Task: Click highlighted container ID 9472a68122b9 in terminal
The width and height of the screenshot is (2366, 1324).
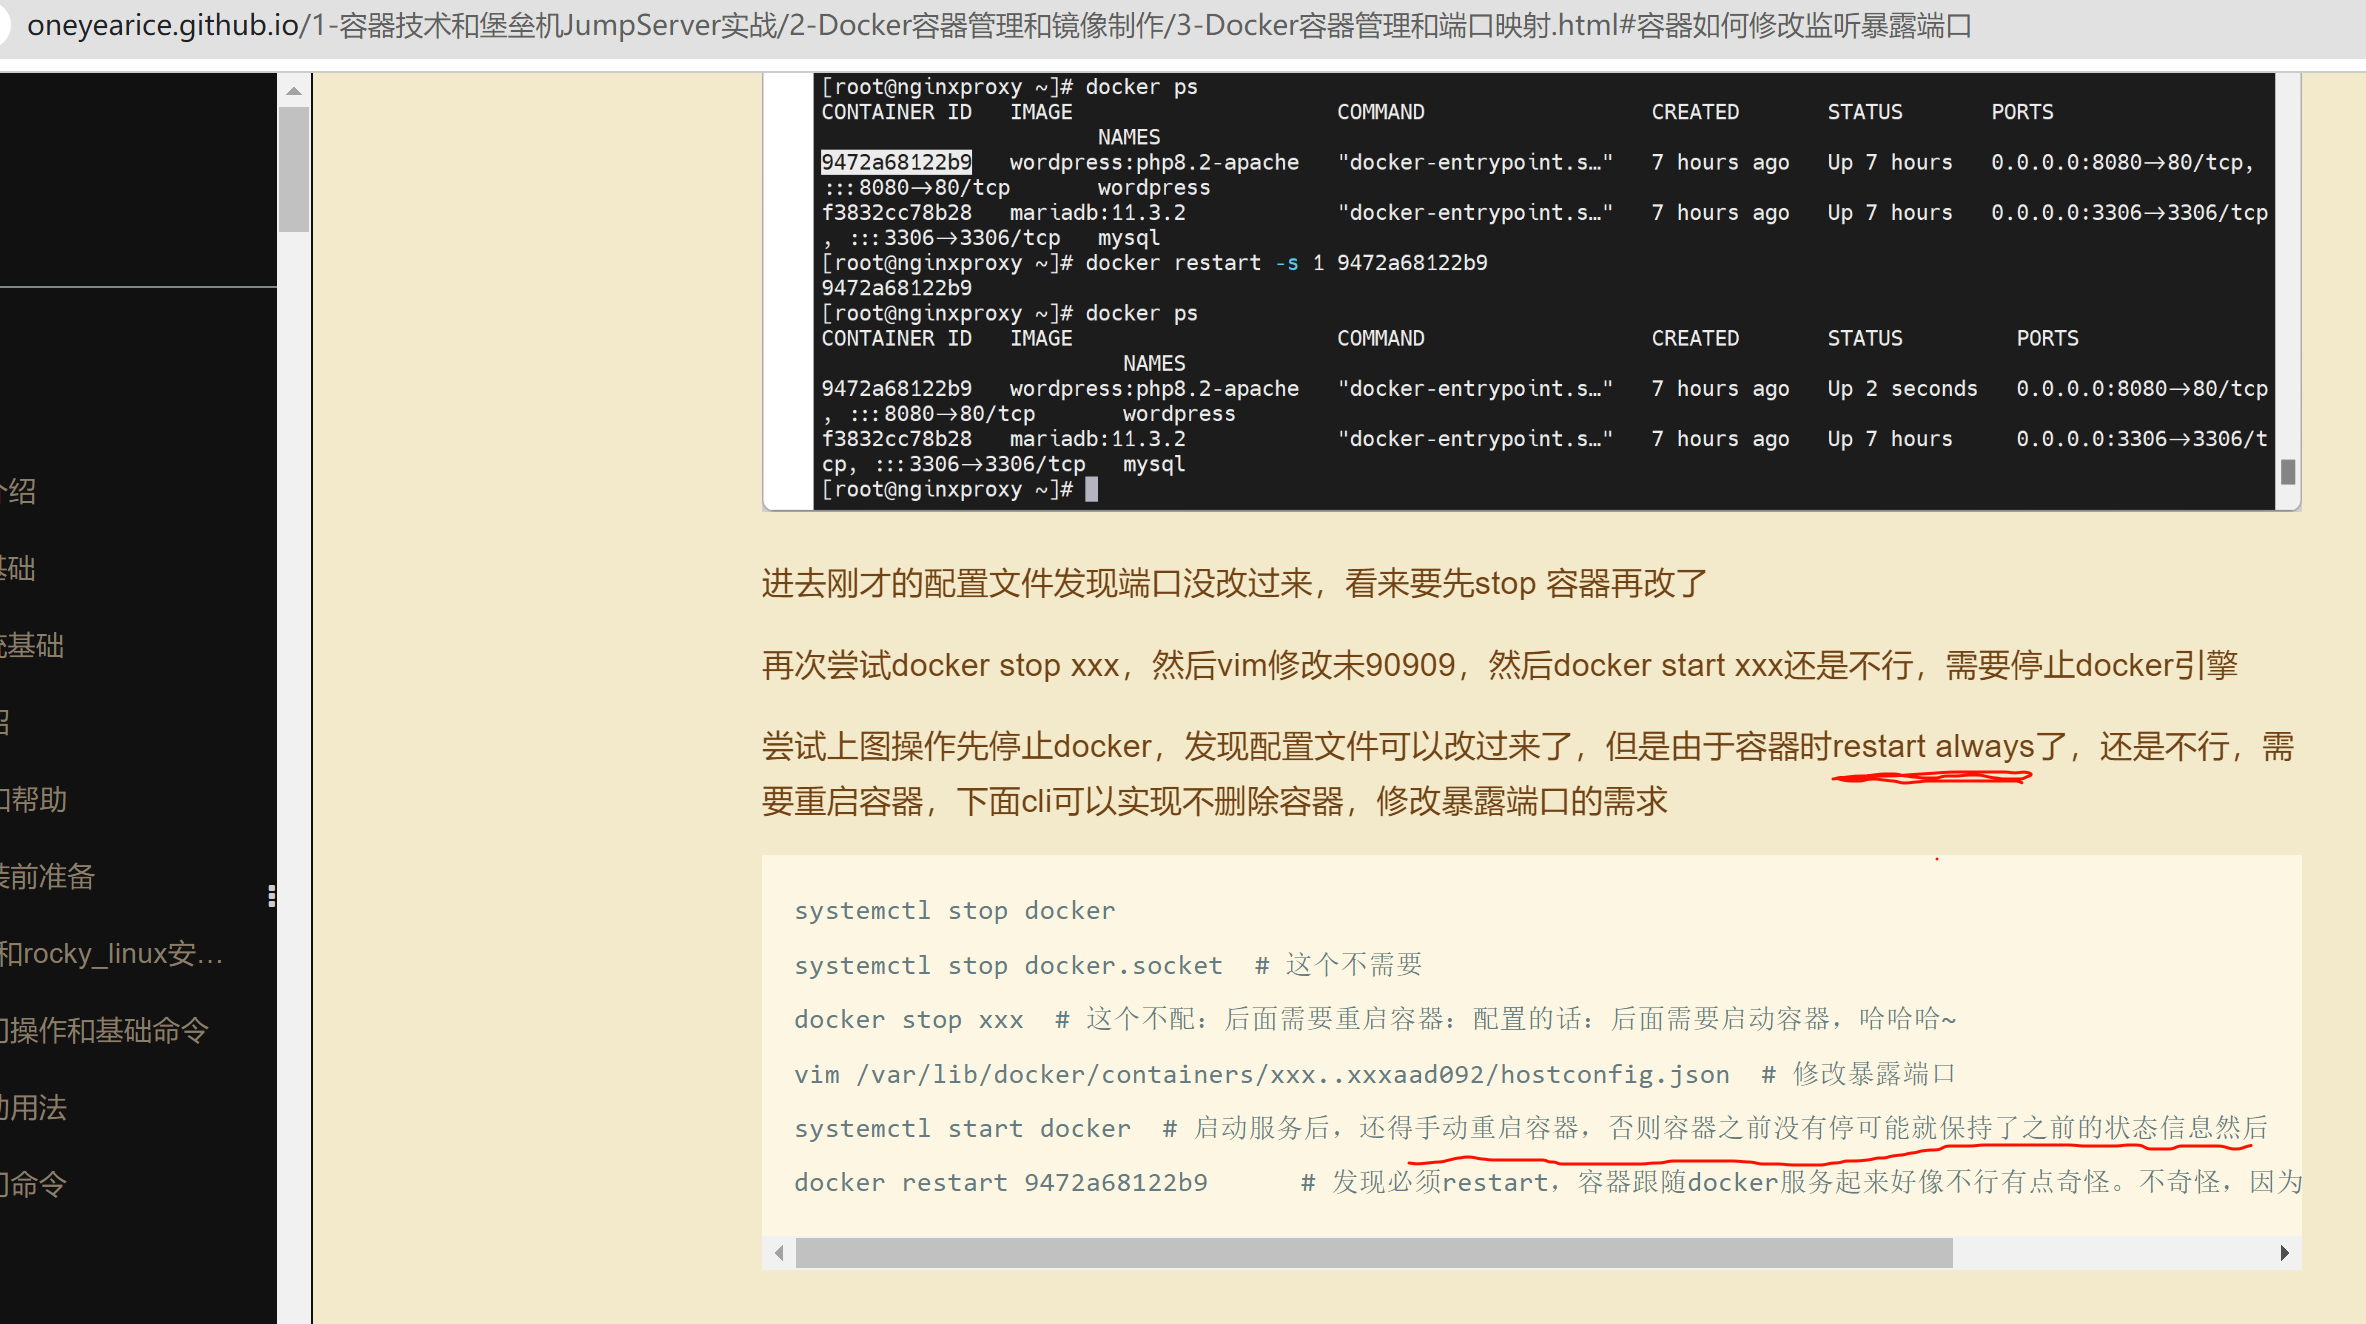Action: click(896, 162)
